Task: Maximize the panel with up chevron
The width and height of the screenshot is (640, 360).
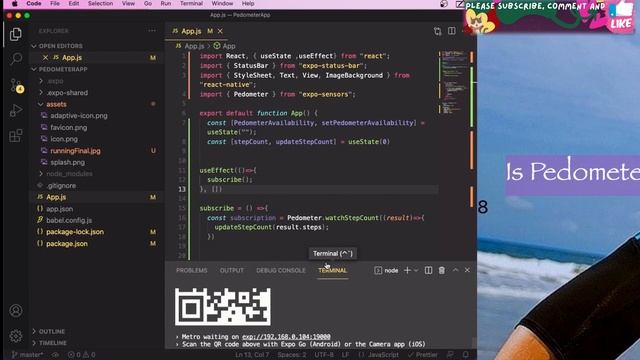Action: pyautogui.click(x=456, y=270)
